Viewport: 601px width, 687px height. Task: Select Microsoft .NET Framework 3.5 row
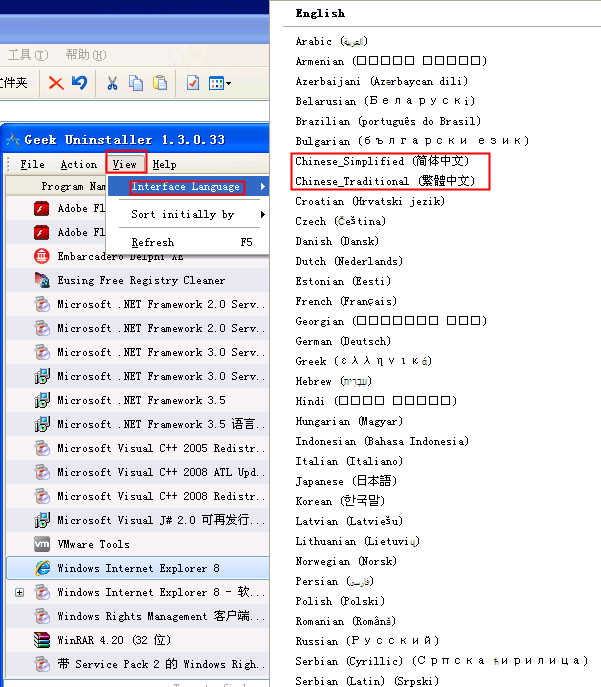(138, 400)
